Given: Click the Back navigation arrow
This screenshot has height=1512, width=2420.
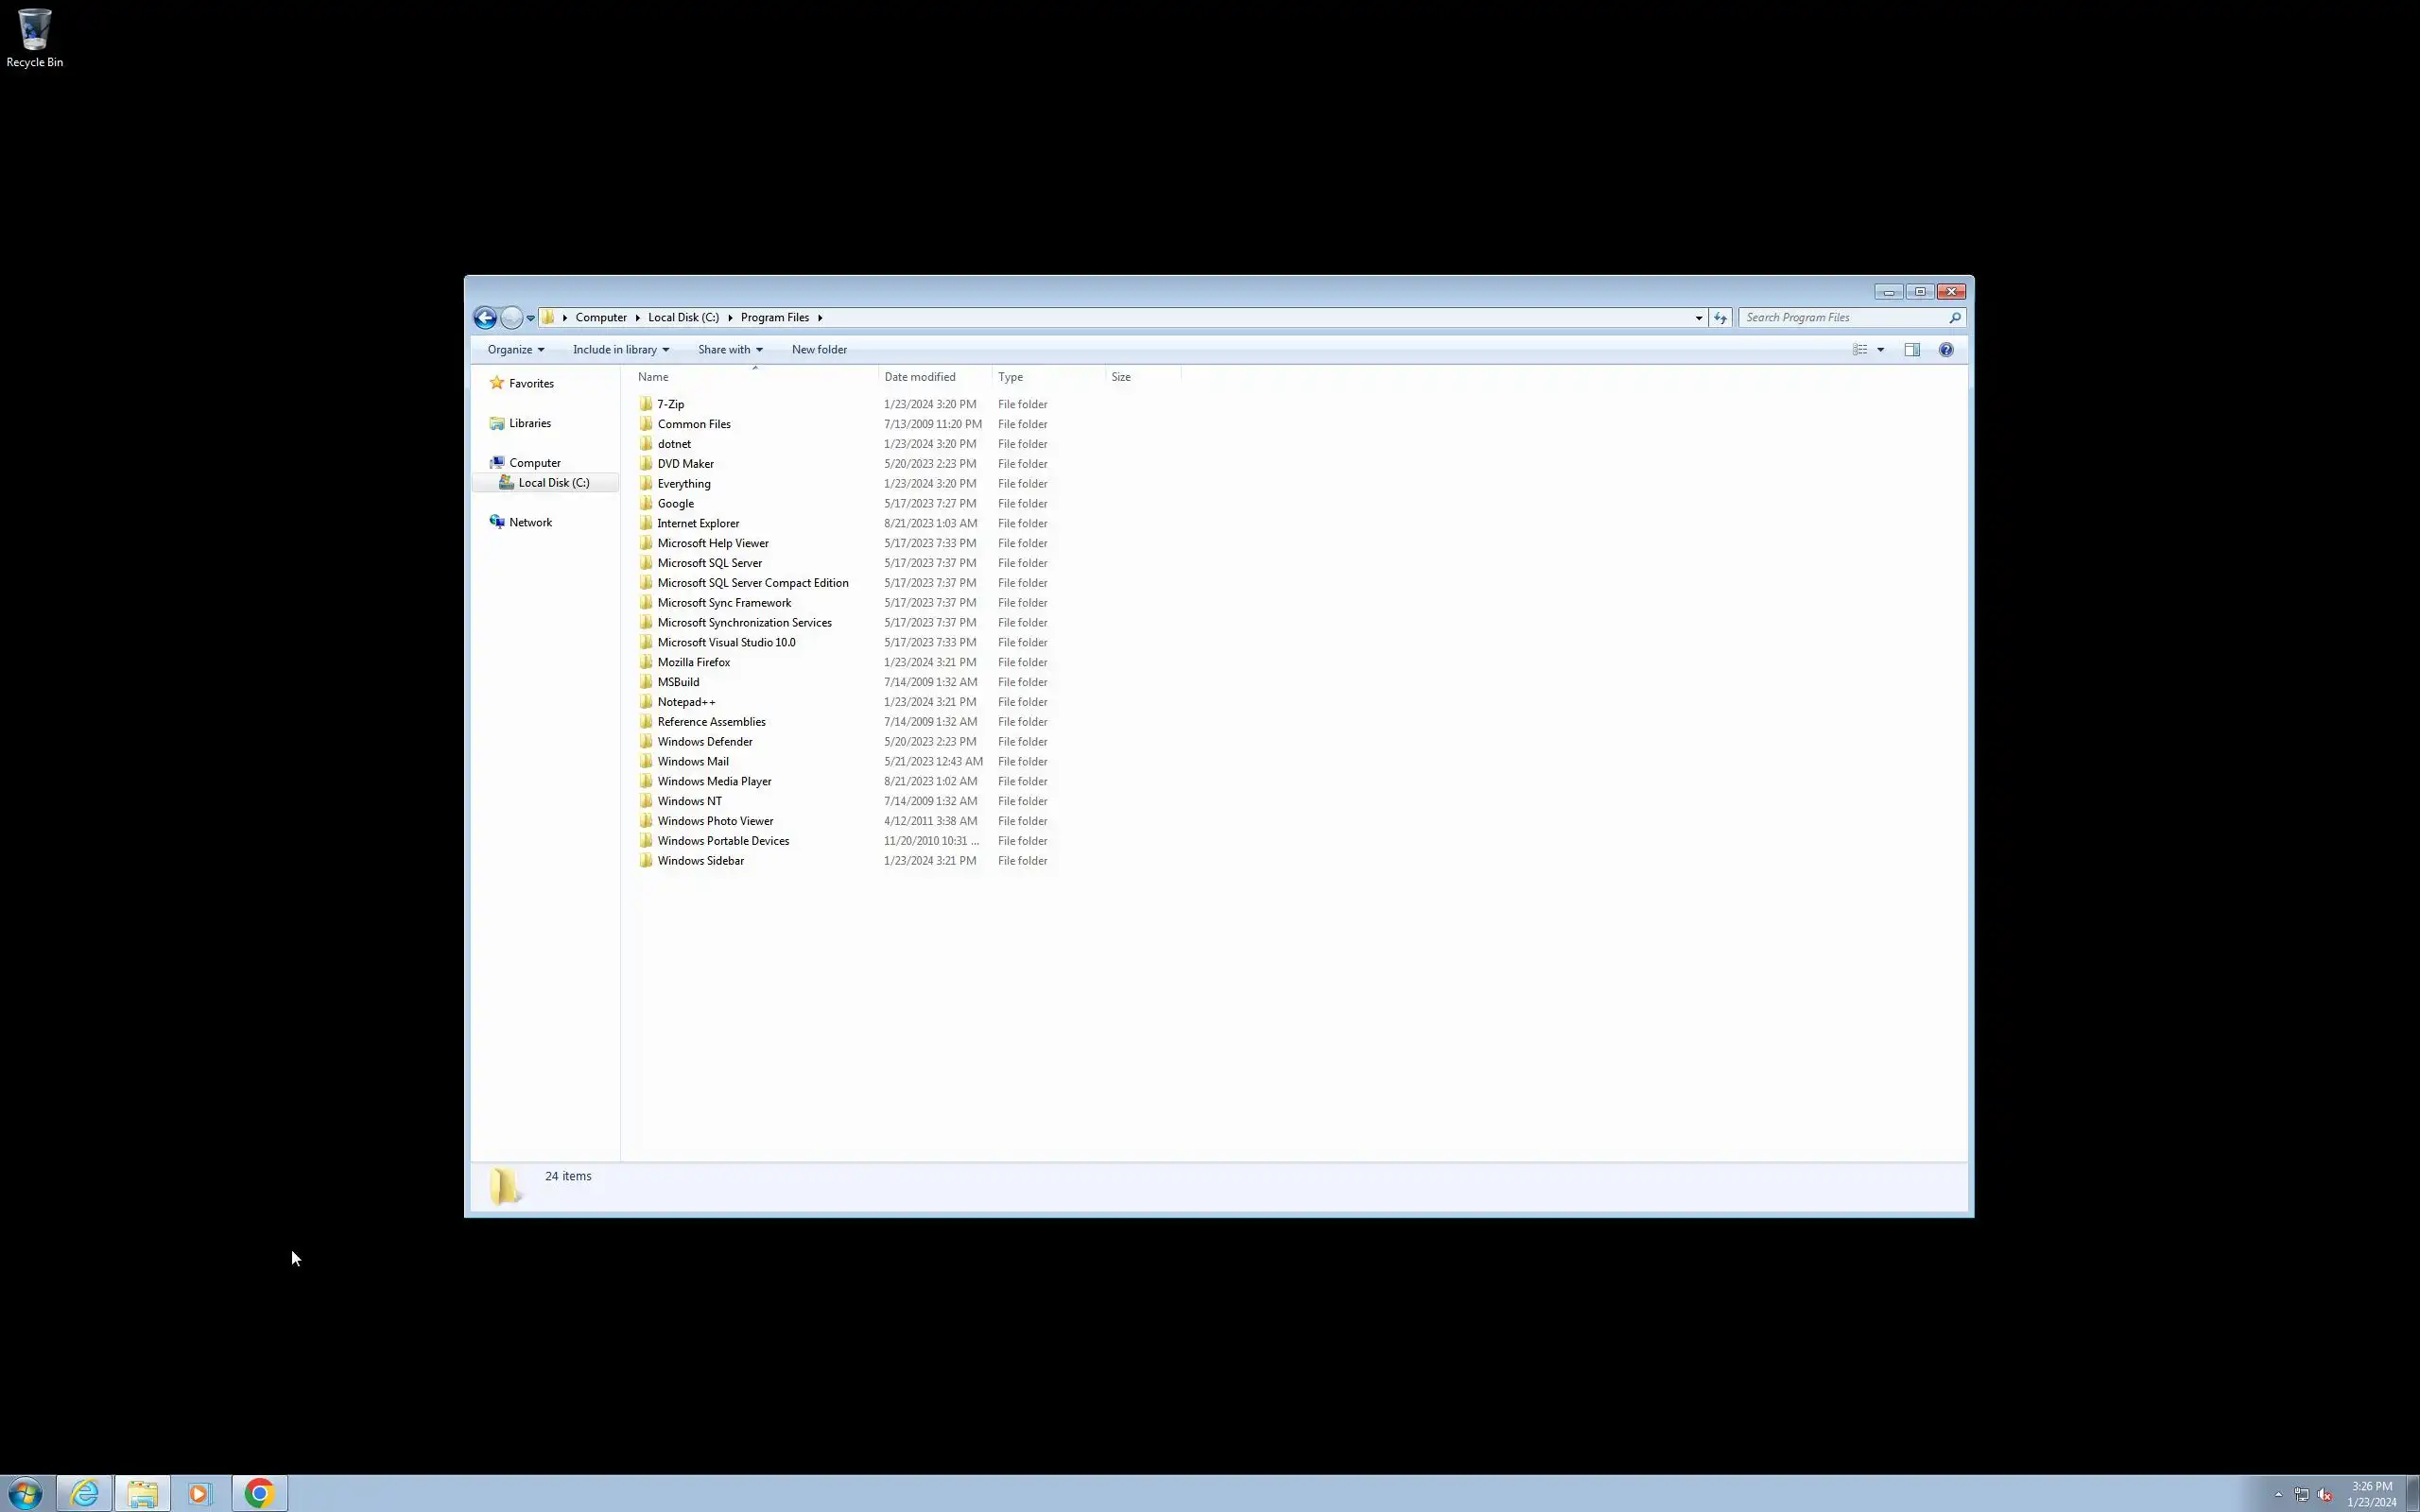Looking at the screenshot, I should click(485, 318).
